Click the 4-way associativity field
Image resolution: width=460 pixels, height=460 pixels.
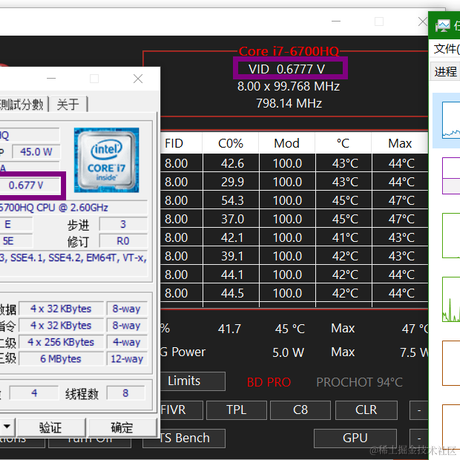(x=127, y=342)
